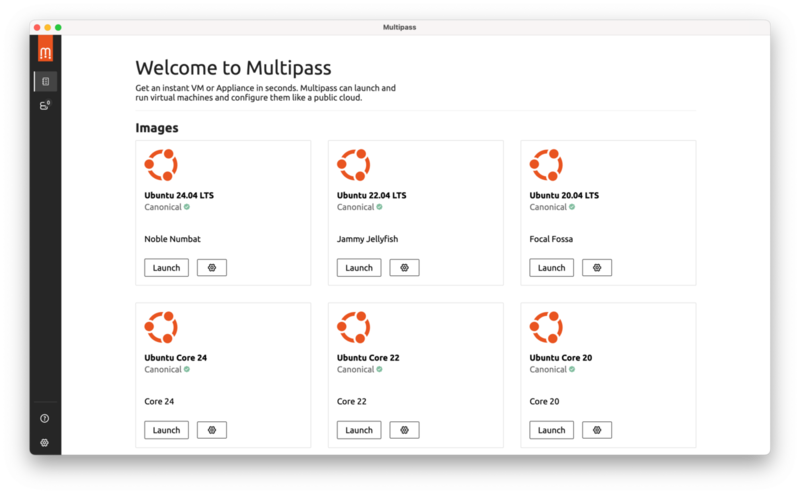Click the Multipass logo in sidebar

45,48
